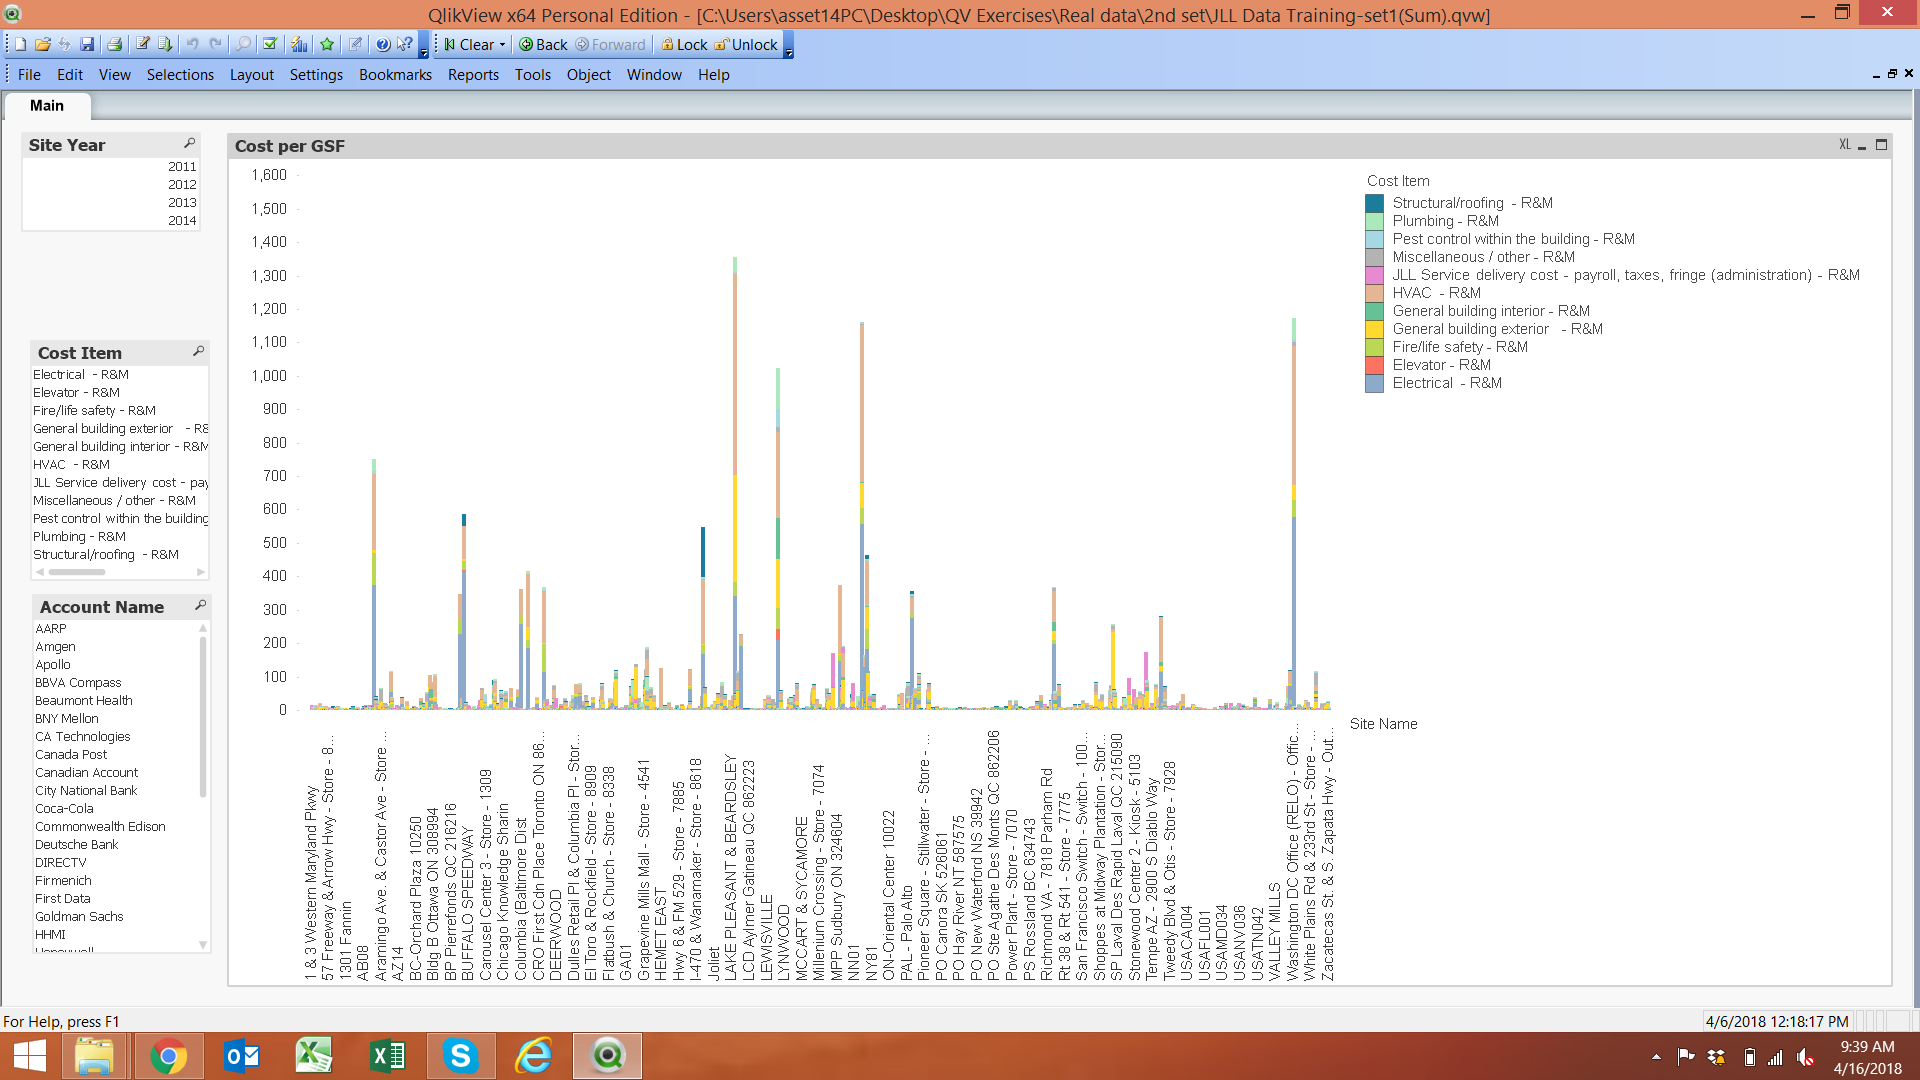Switch to the Main sheet tab

(x=47, y=106)
